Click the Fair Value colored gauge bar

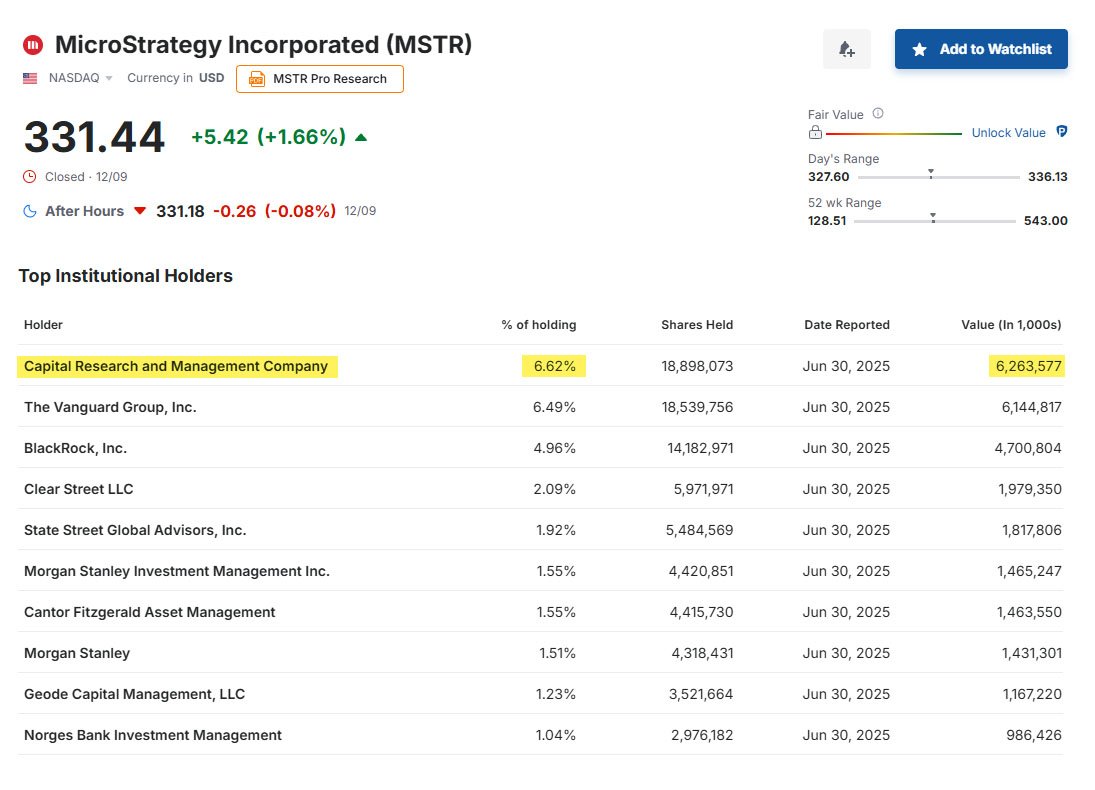click(x=894, y=133)
